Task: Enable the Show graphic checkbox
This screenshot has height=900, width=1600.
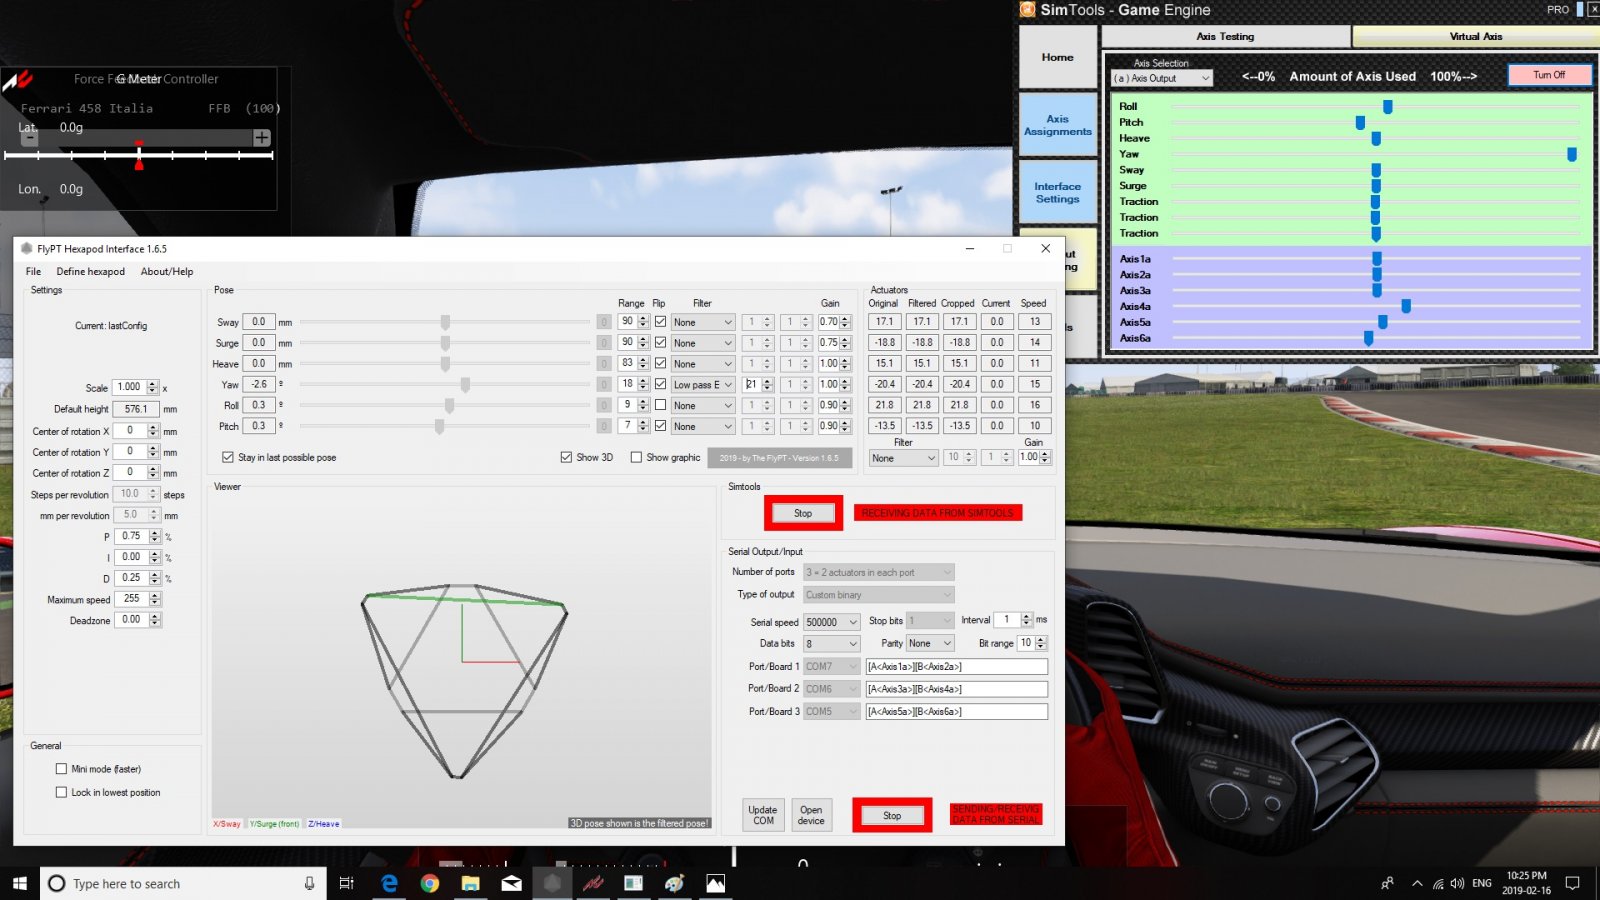Action: tap(636, 457)
